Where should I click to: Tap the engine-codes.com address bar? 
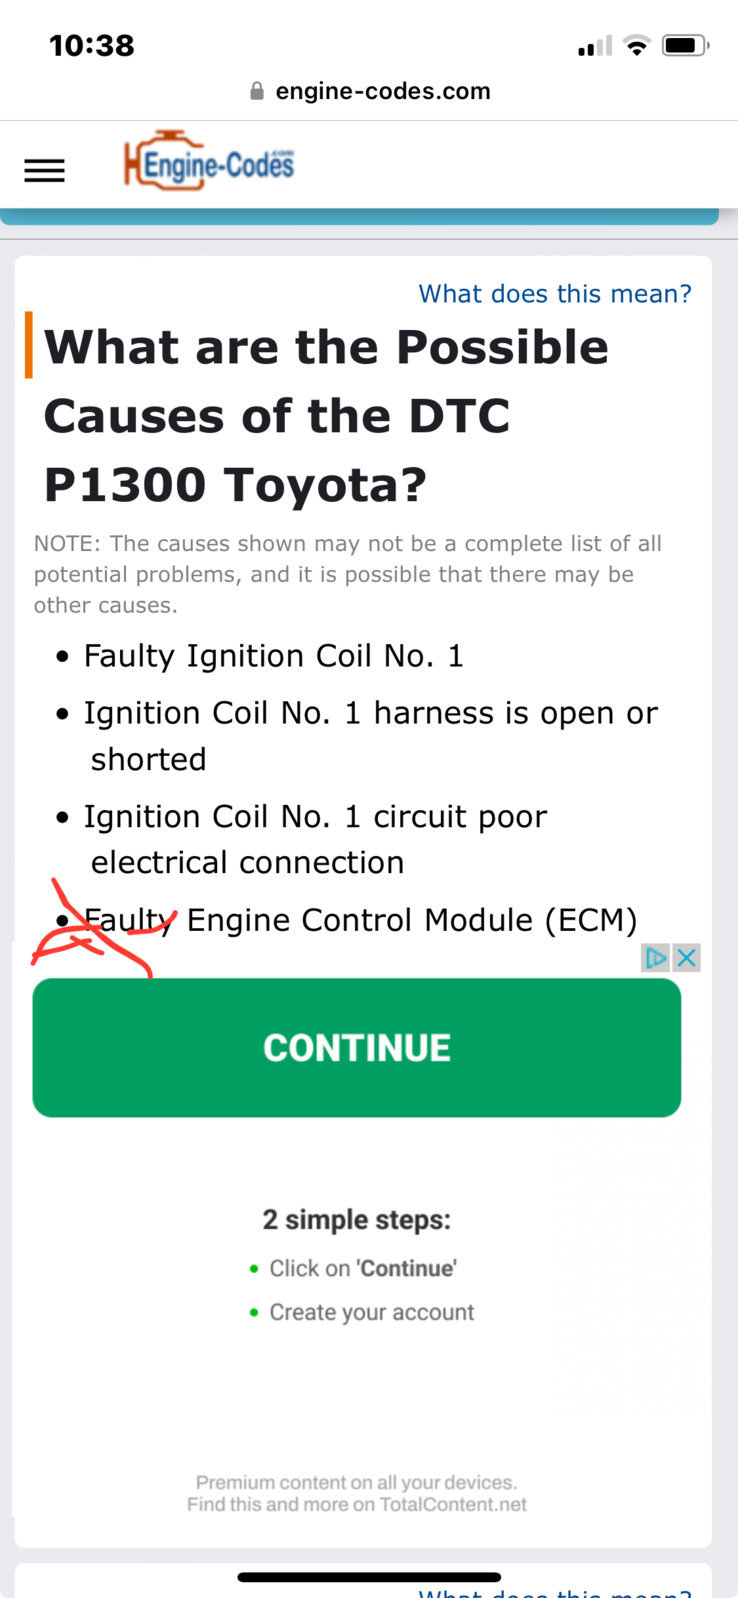[370, 91]
